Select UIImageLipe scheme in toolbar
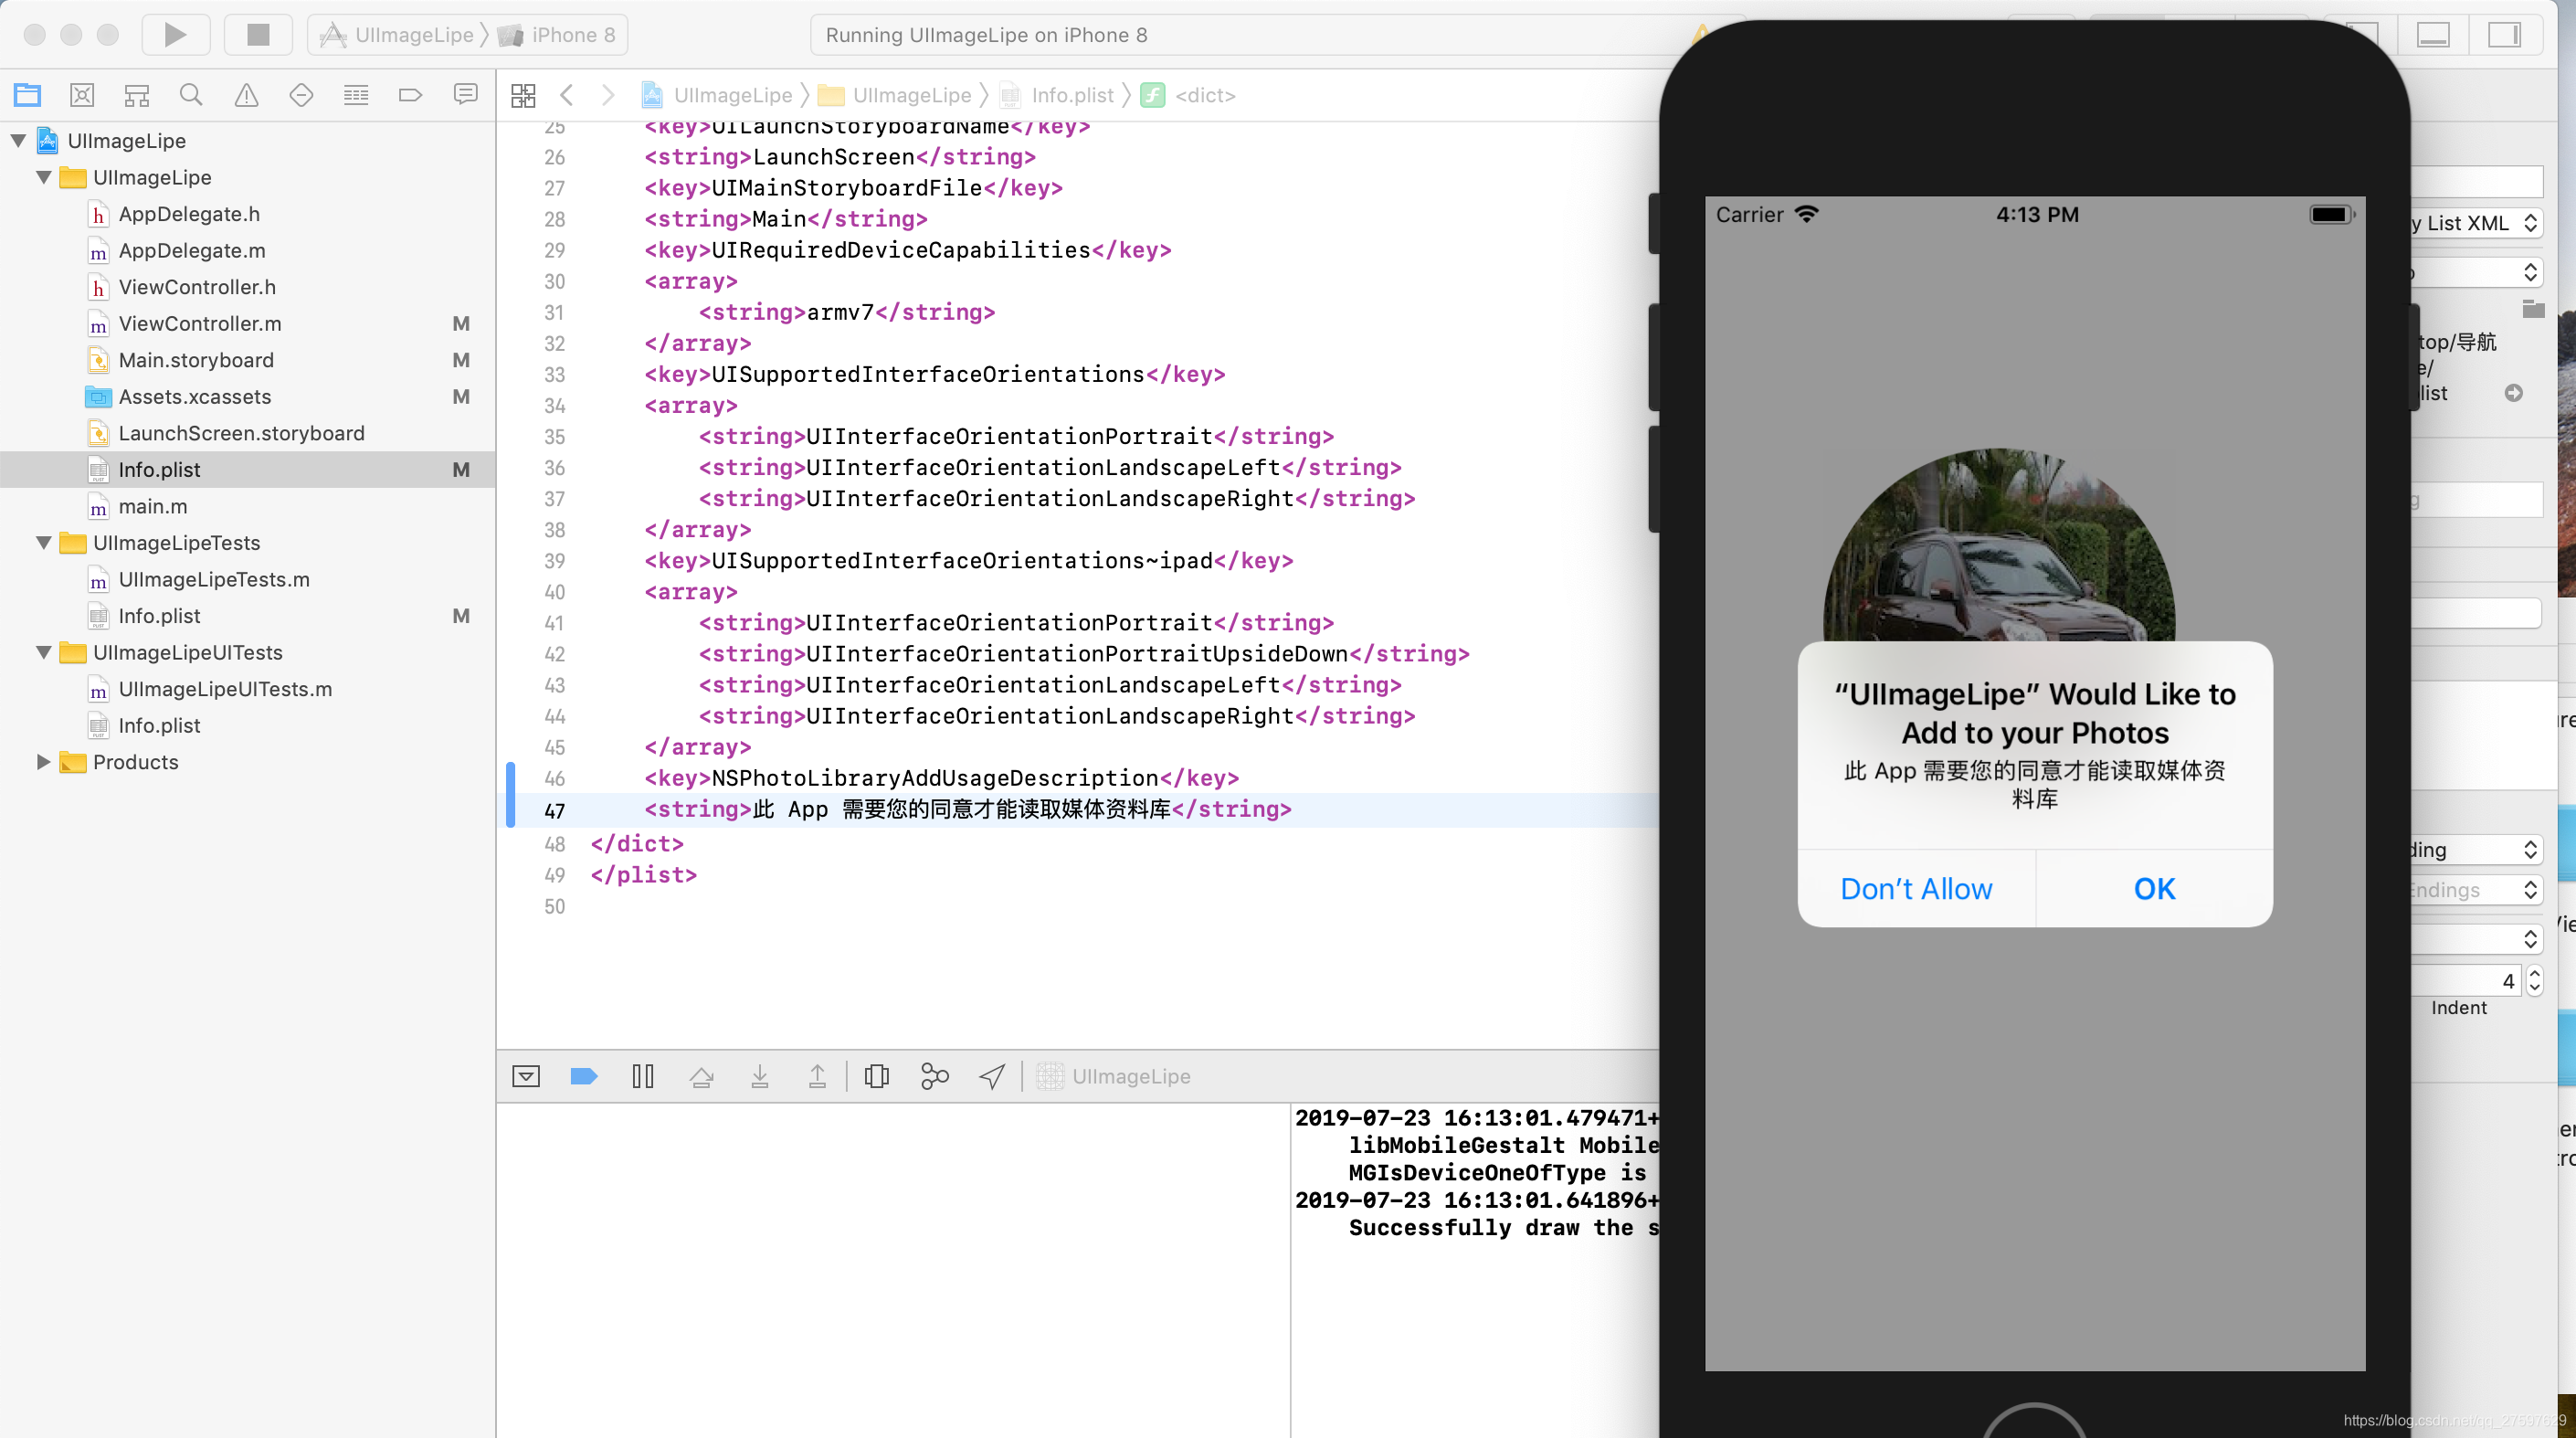Screen dimensions: 2576x1438 [398, 35]
